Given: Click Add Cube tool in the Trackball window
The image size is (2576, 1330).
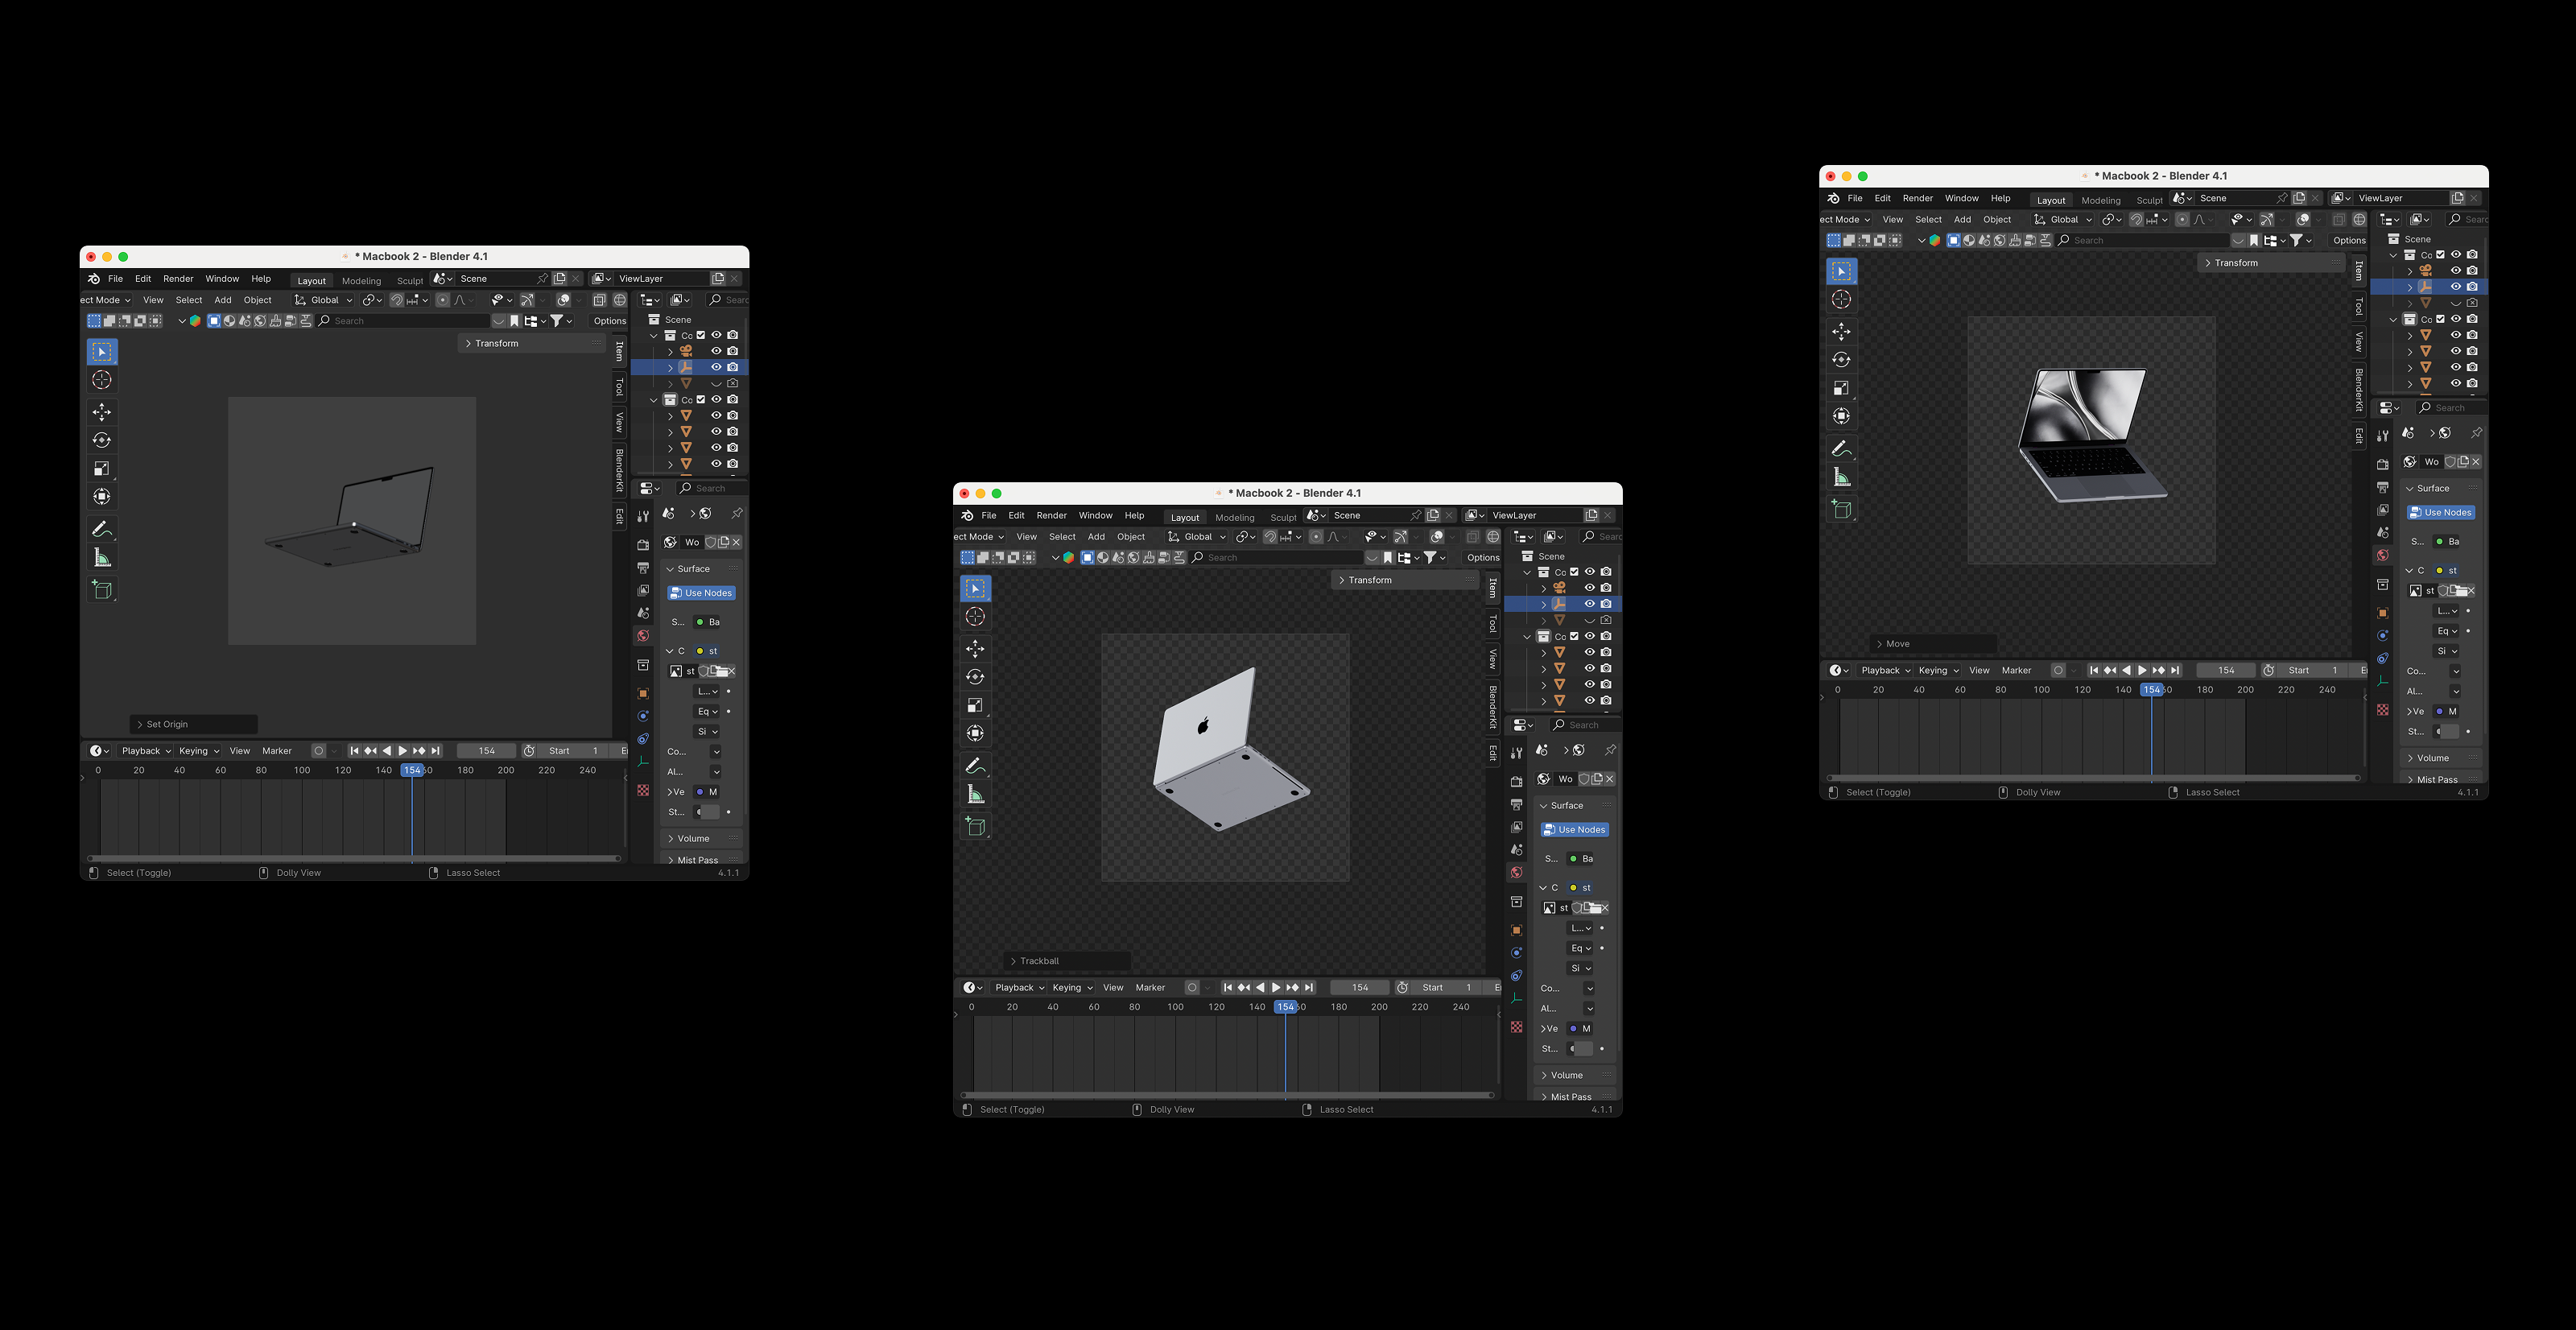Looking at the screenshot, I should coord(975,826).
